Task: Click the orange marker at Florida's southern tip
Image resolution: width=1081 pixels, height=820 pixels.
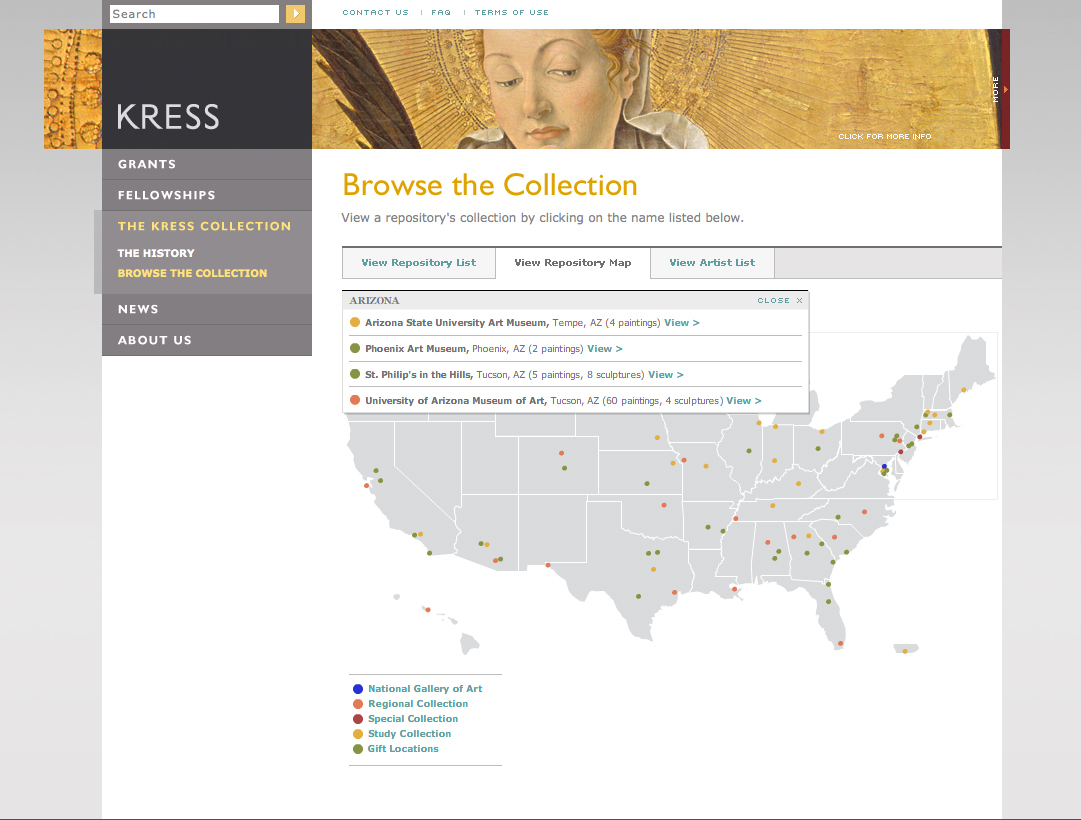Action: pos(840,643)
